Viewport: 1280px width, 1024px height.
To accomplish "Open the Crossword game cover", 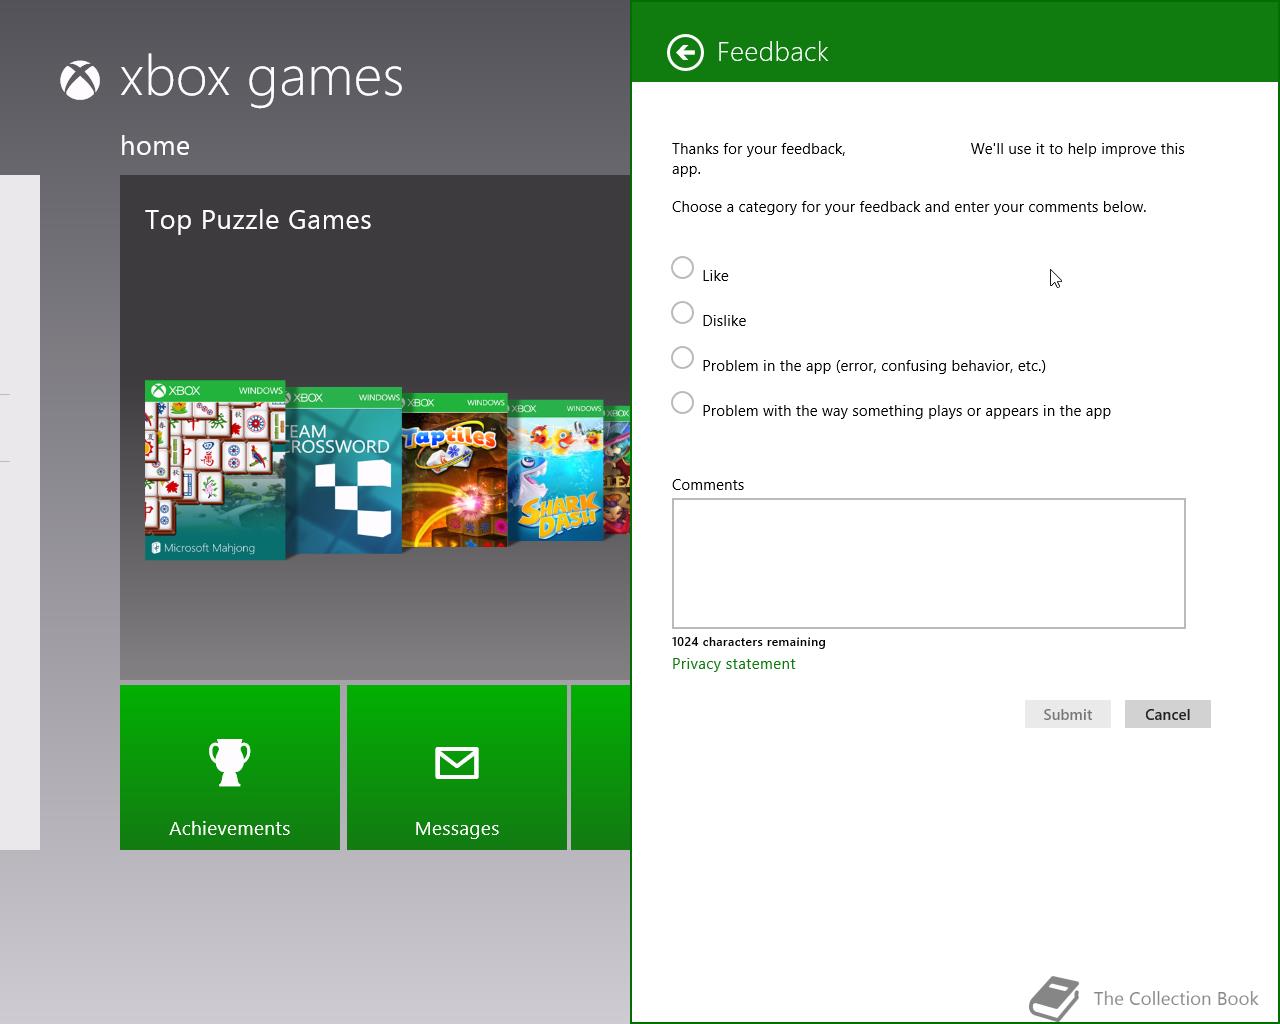I will tap(344, 470).
